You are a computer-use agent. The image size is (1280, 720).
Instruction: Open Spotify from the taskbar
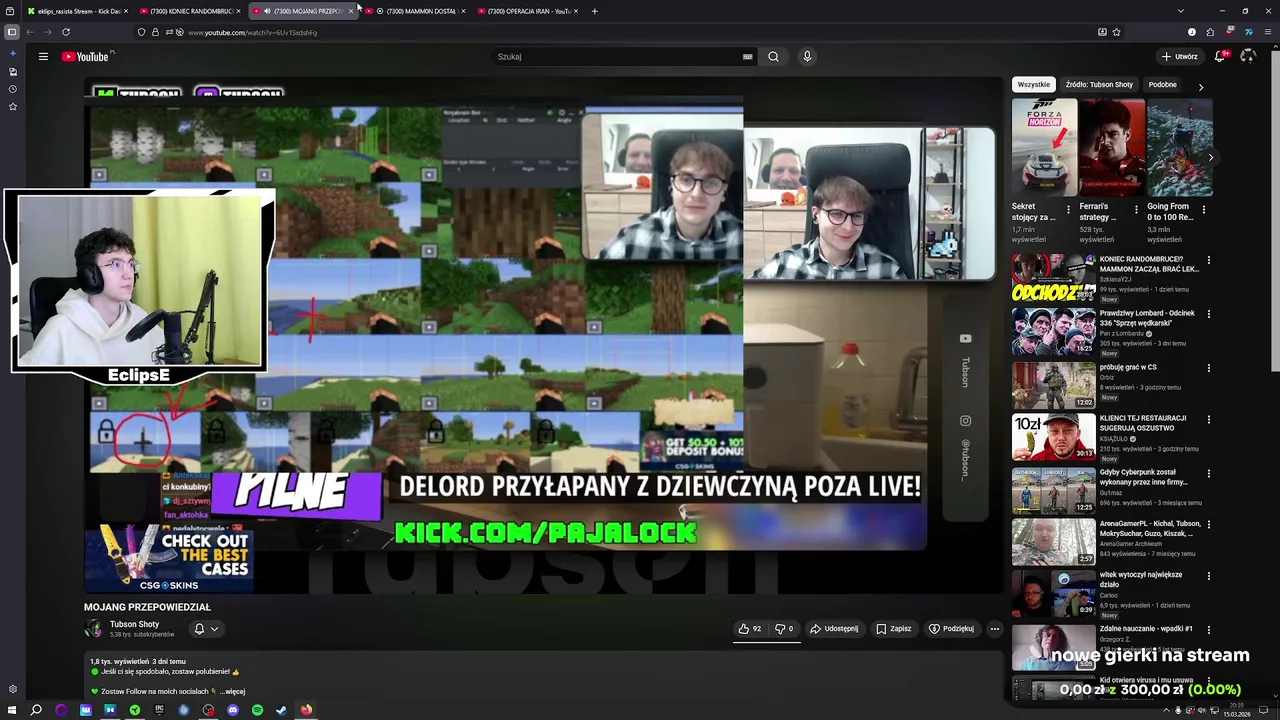point(257,710)
